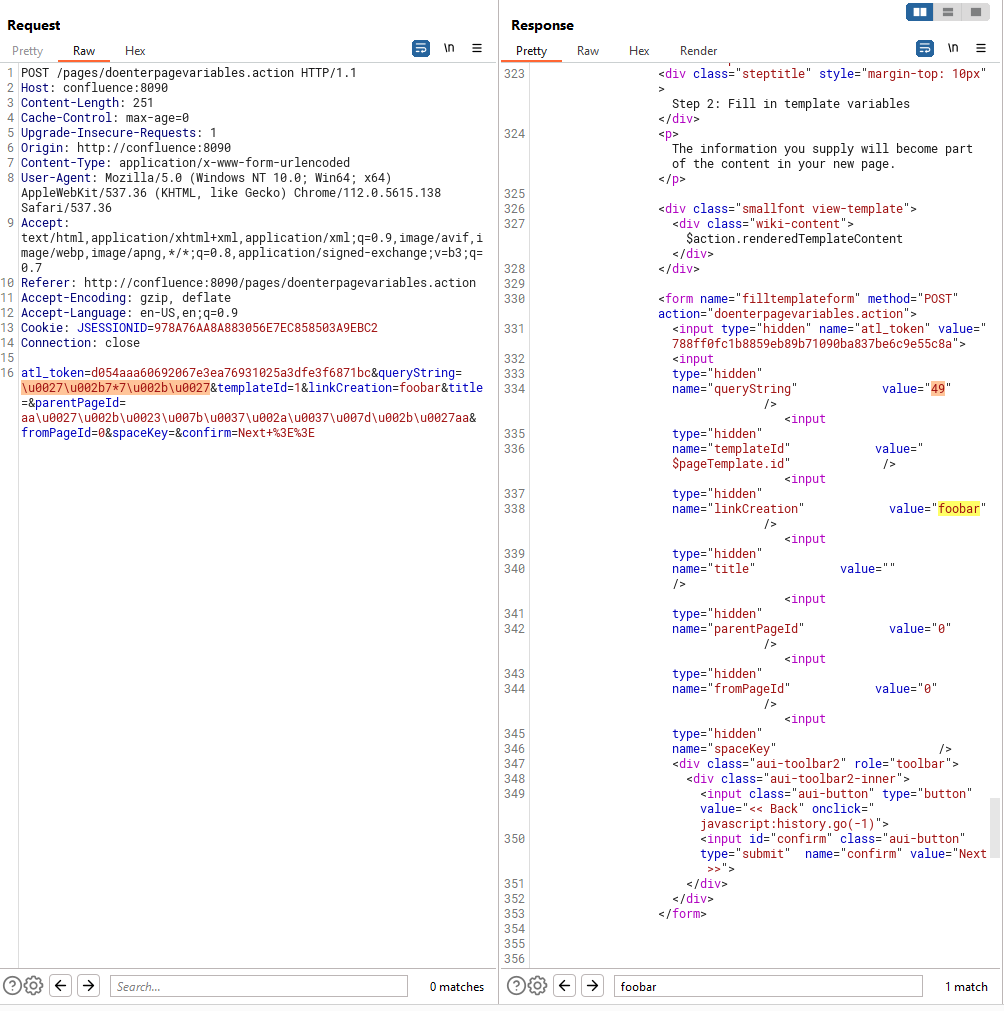Open help for the Response search bar
The height and width of the screenshot is (1011, 1004).
(x=516, y=986)
